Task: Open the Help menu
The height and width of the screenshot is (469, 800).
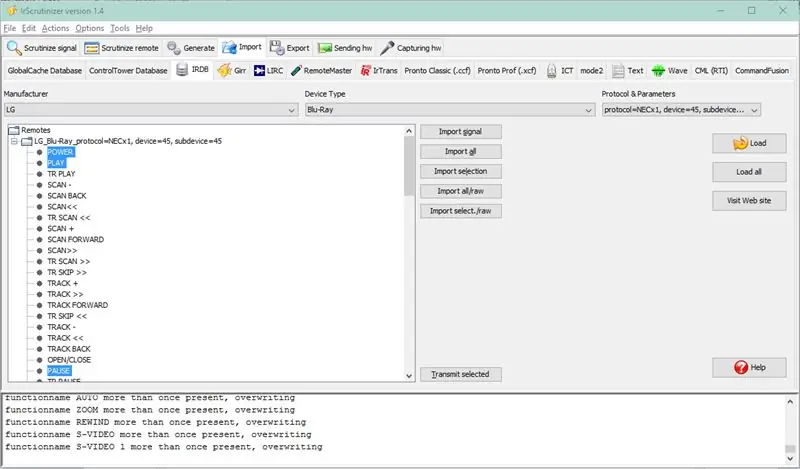Action: [144, 28]
